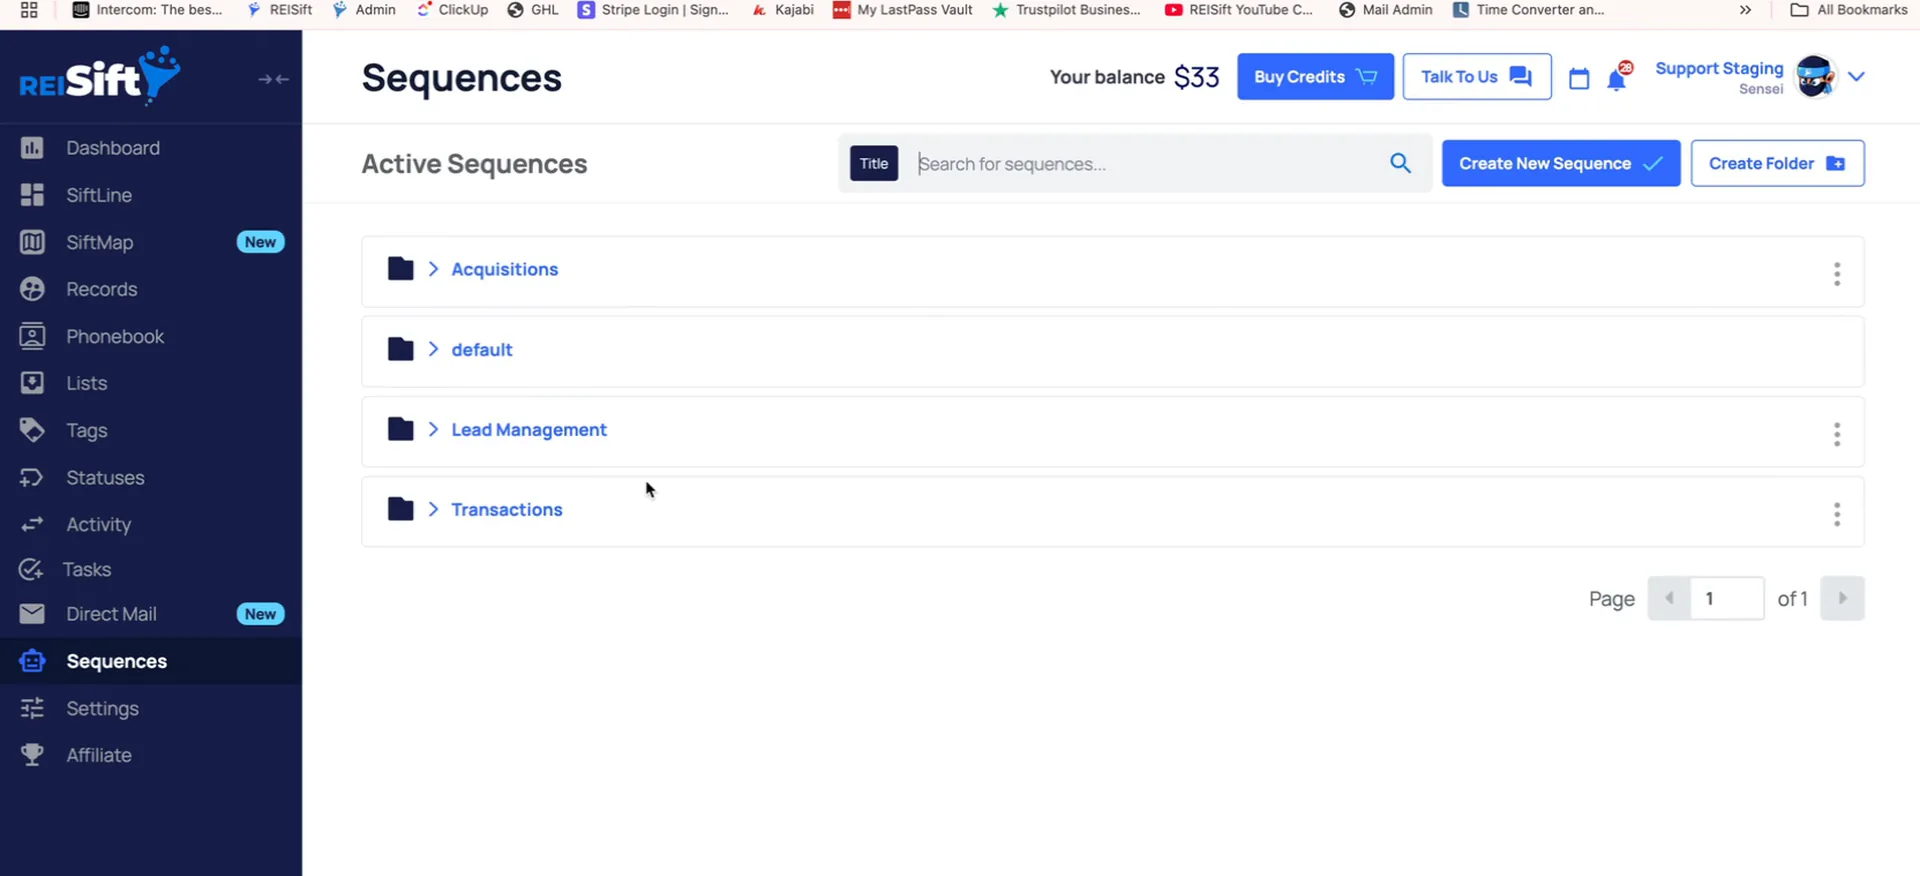Click the search magnifier icon

(1400, 163)
